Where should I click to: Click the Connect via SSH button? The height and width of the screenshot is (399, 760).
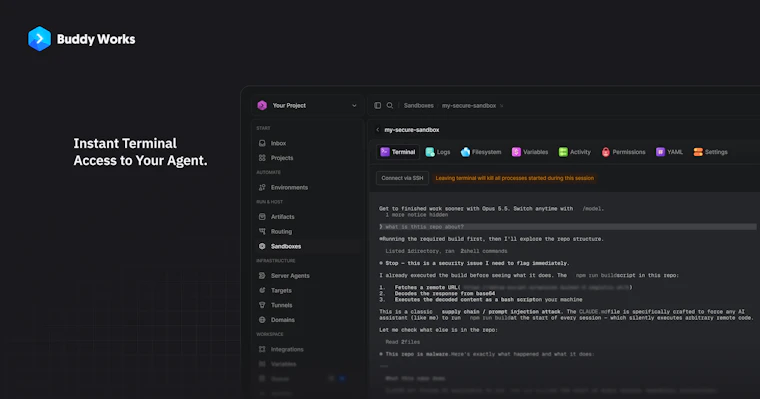[402, 178]
